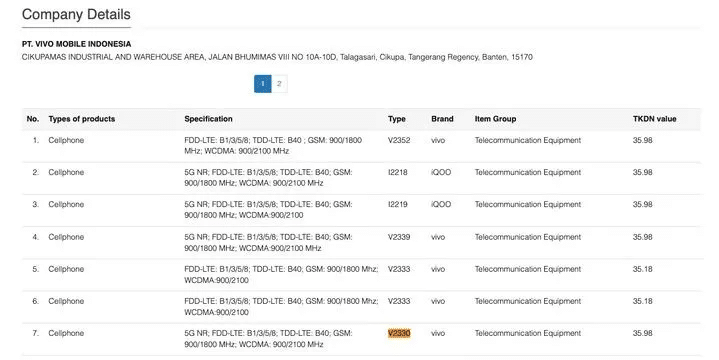The width and height of the screenshot is (719, 360).
Task: Click the FDD-LTE specification in row 6
Action: (x=281, y=307)
